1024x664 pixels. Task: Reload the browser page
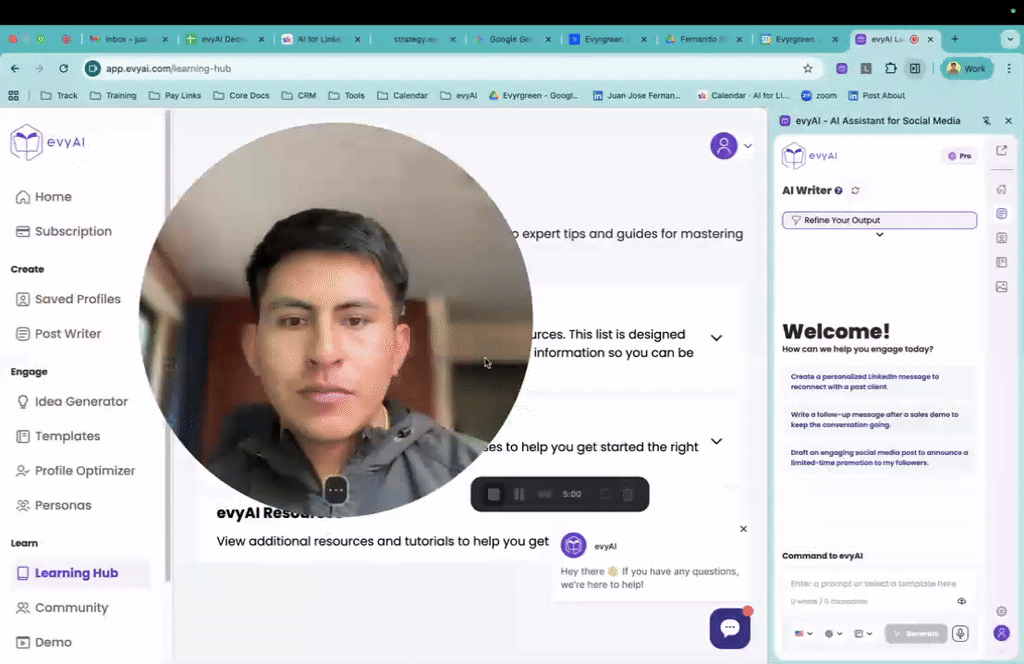[x=63, y=69]
